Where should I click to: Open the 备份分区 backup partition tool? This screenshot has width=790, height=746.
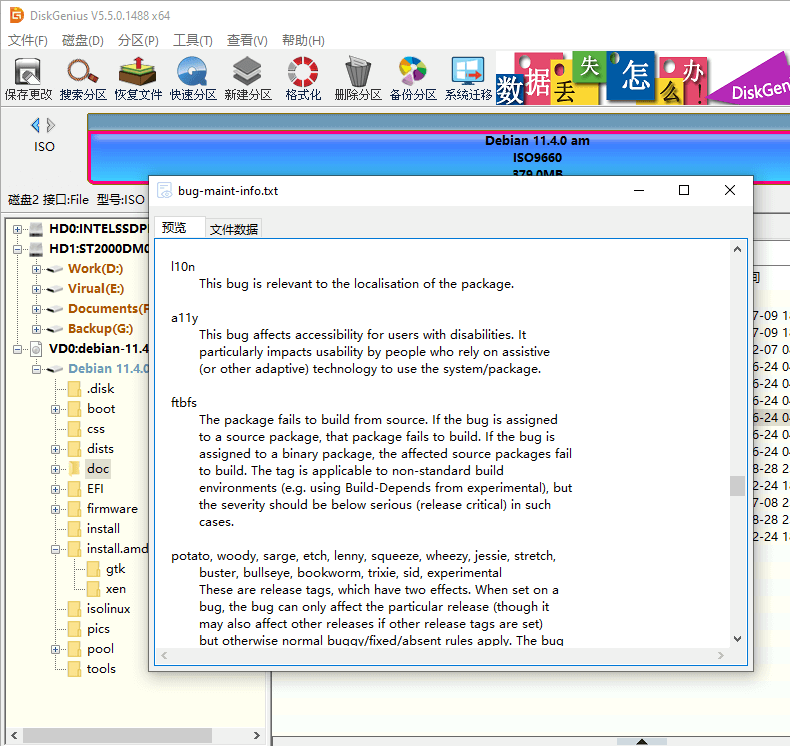coord(413,79)
